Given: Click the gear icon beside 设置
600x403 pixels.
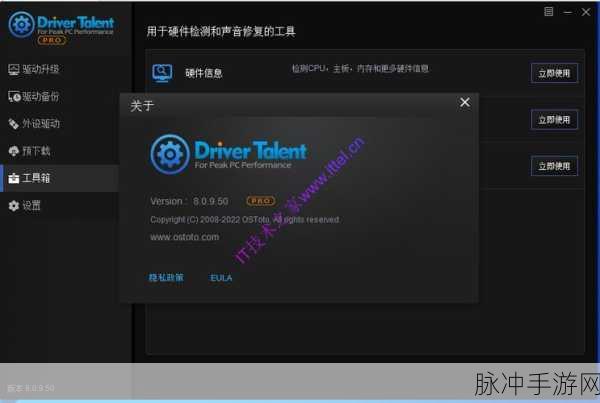Looking at the screenshot, I should 13,206.
